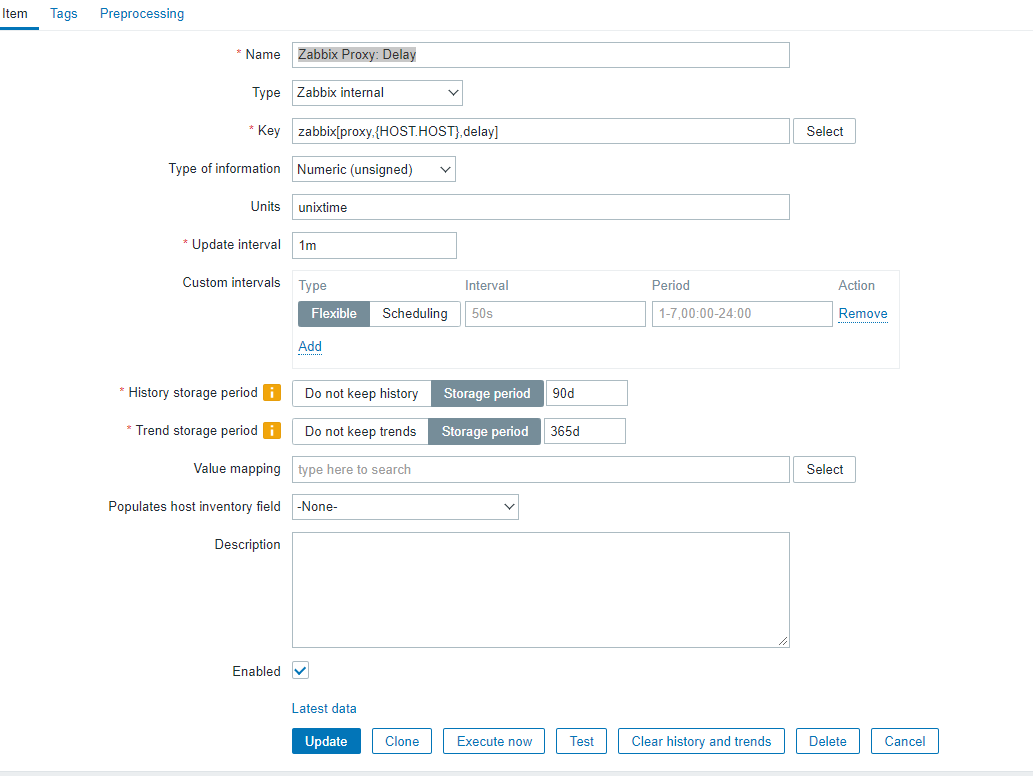Focus the Description text area
Image resolution: width=1033 pixels, height=776 pixels.
click(540, 589)
